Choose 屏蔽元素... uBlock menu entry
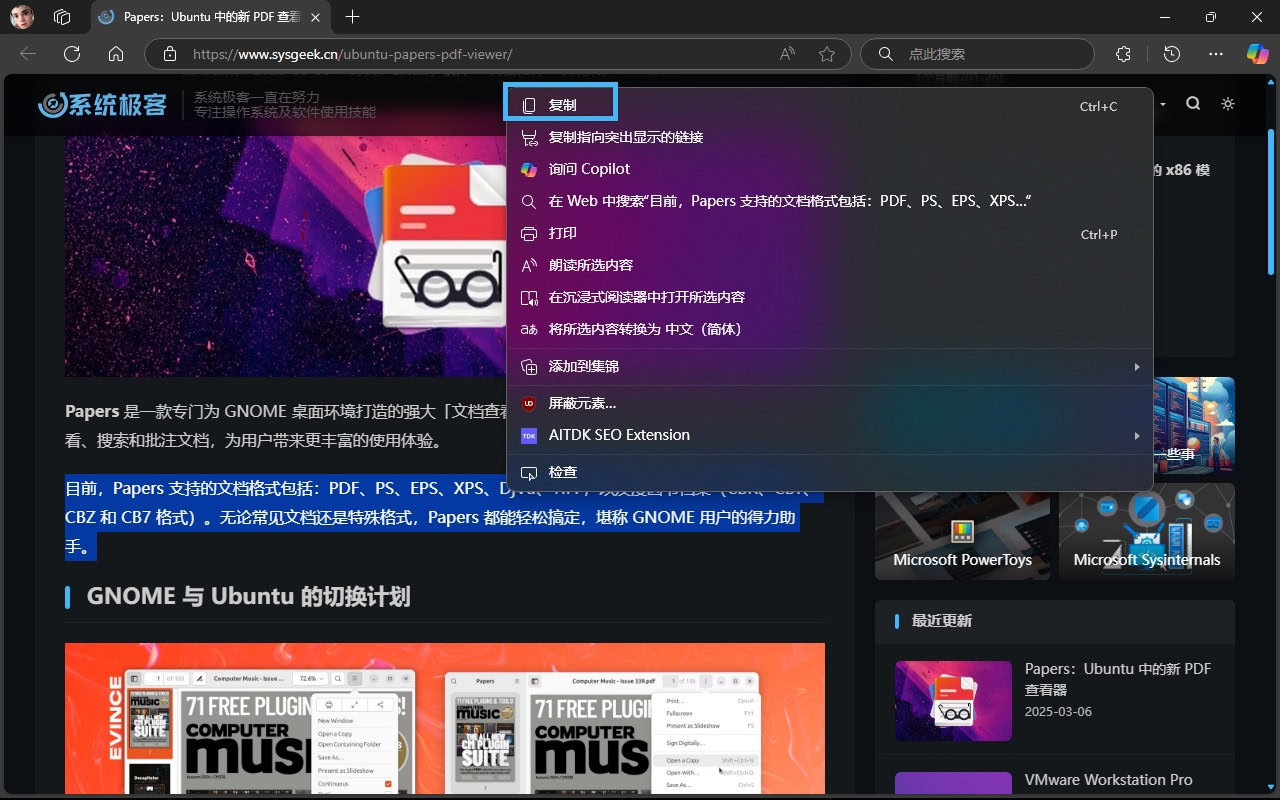Screen dimensions: 1280x800 tap(830, 403)
